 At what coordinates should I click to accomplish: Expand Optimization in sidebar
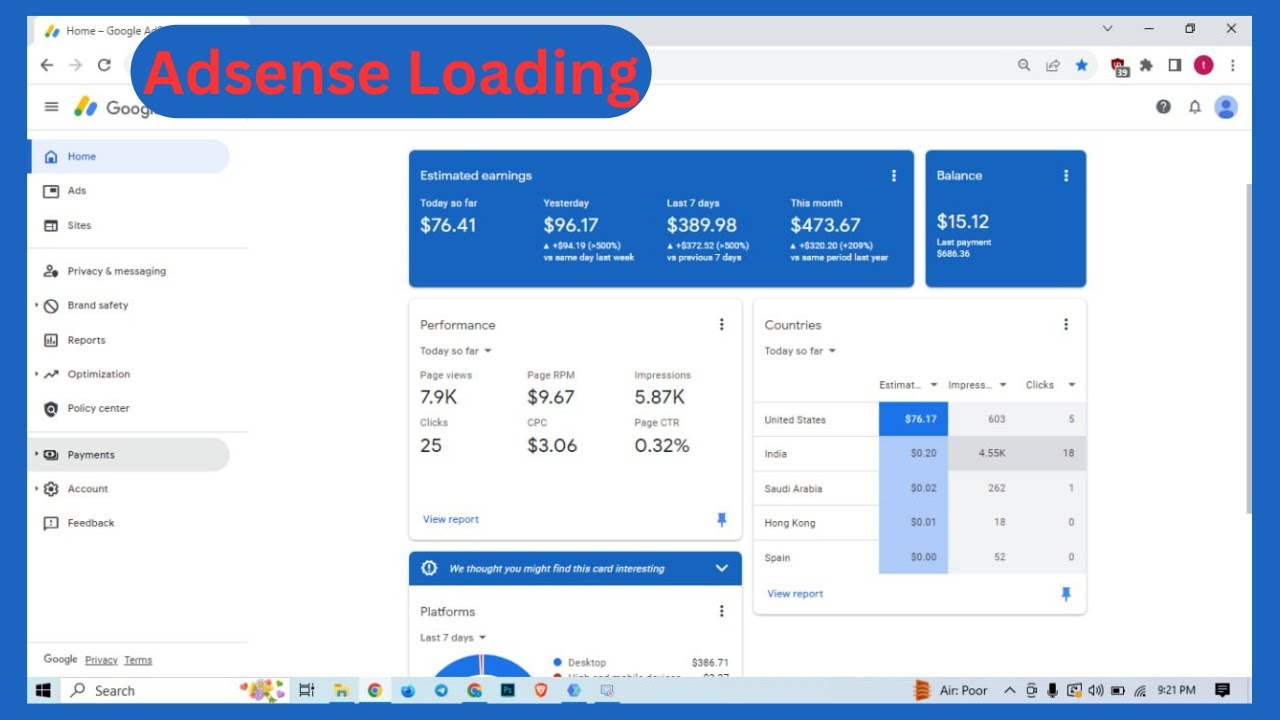37,374
